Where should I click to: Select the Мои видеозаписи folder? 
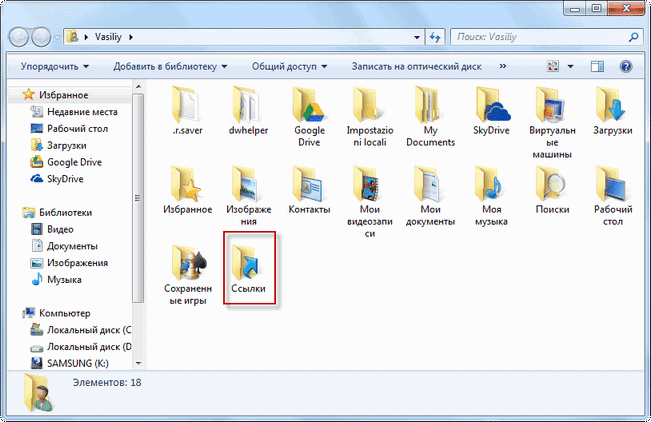click(370, 202)
